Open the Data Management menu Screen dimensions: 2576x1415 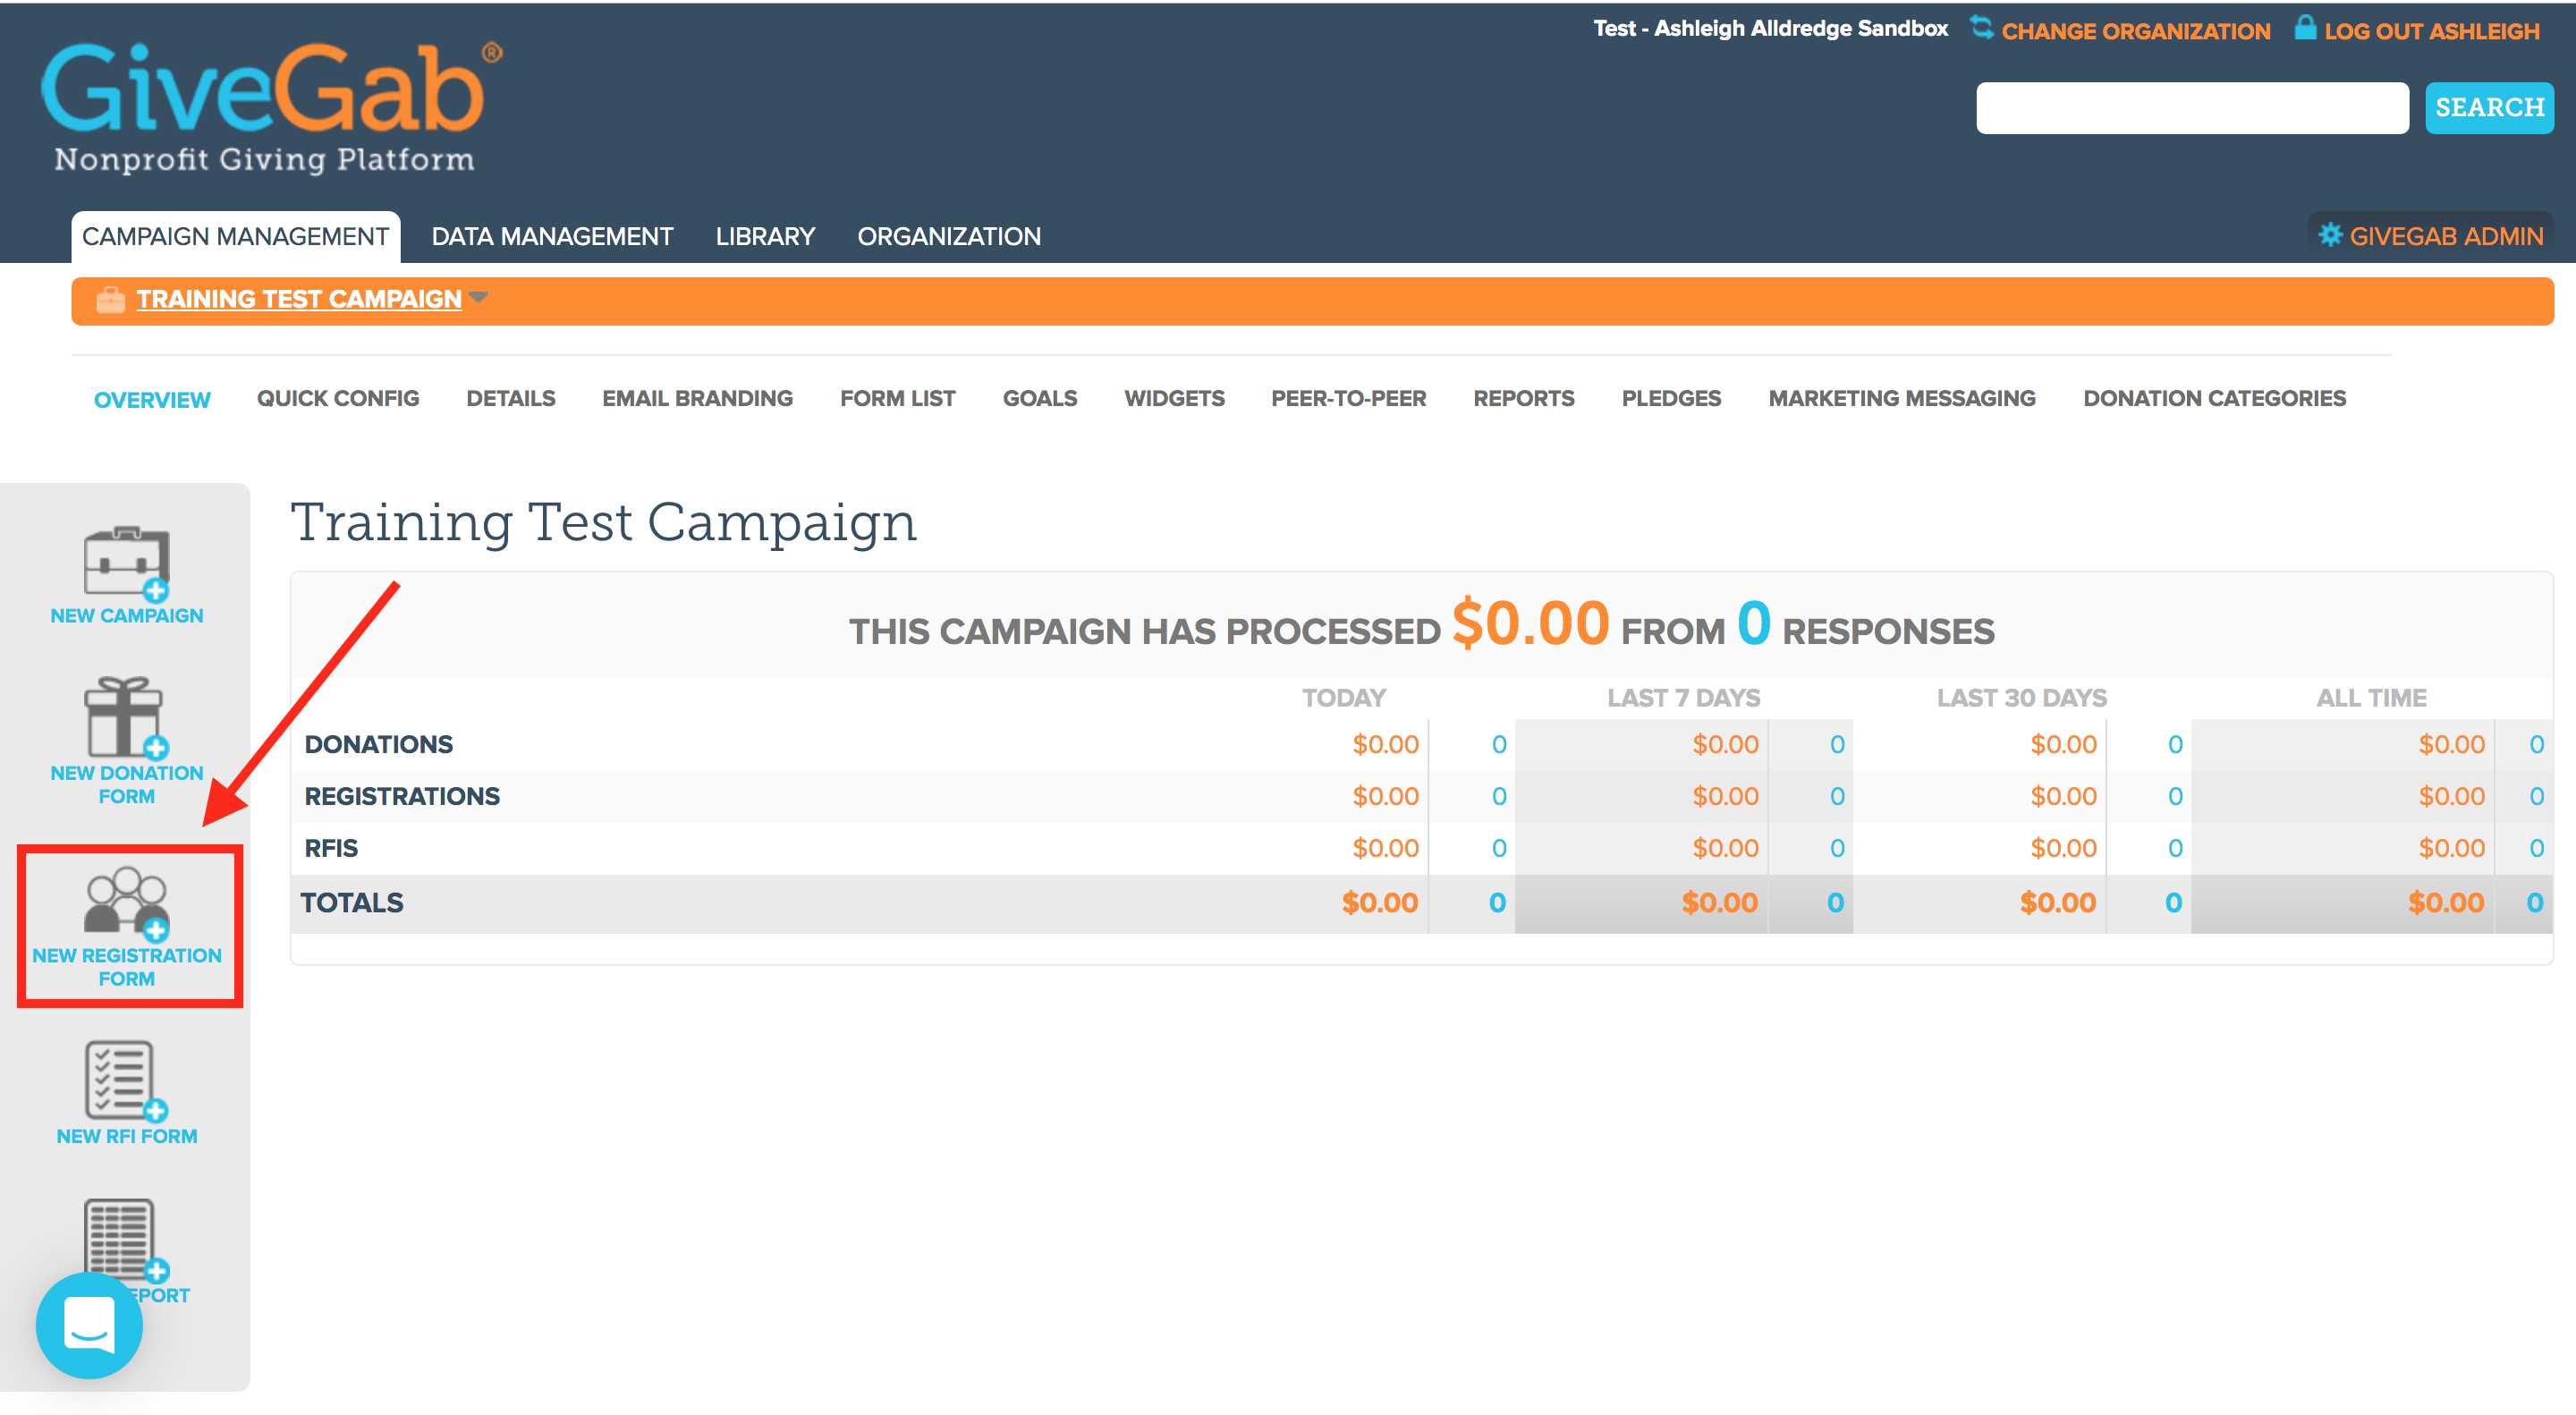click(552, 237)
